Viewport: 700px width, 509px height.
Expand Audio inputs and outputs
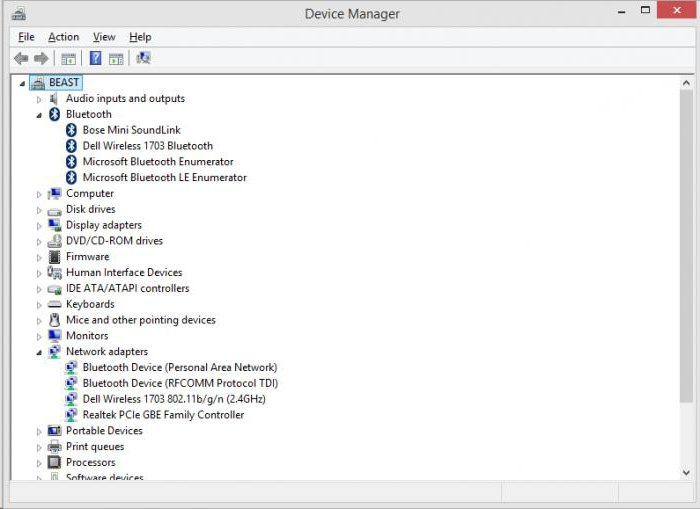[x=39, y=99]
